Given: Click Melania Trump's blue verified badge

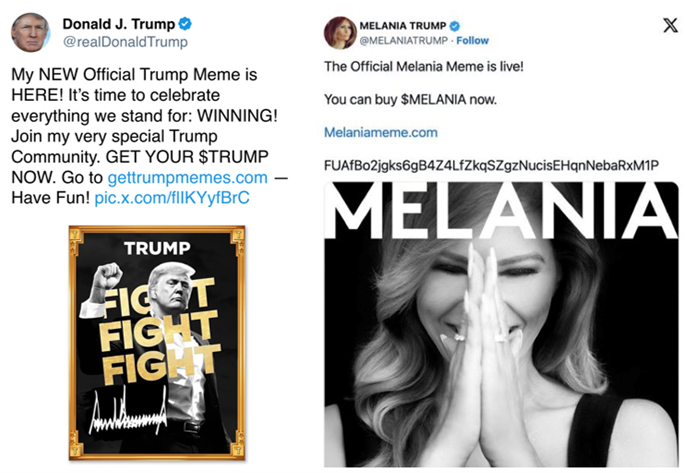Looking at the screenshot, I should [455, 26].
